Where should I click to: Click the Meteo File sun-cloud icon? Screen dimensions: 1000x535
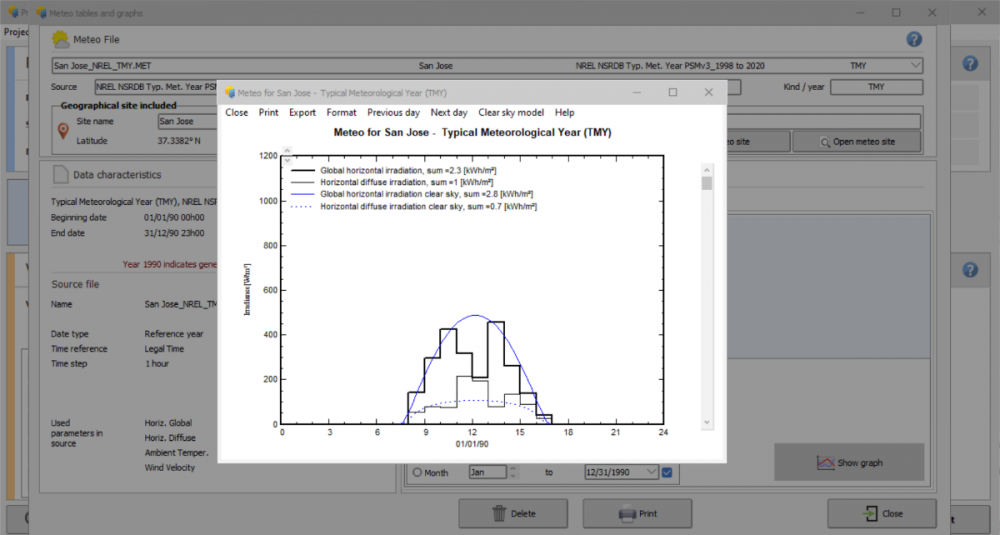[61, 39]
